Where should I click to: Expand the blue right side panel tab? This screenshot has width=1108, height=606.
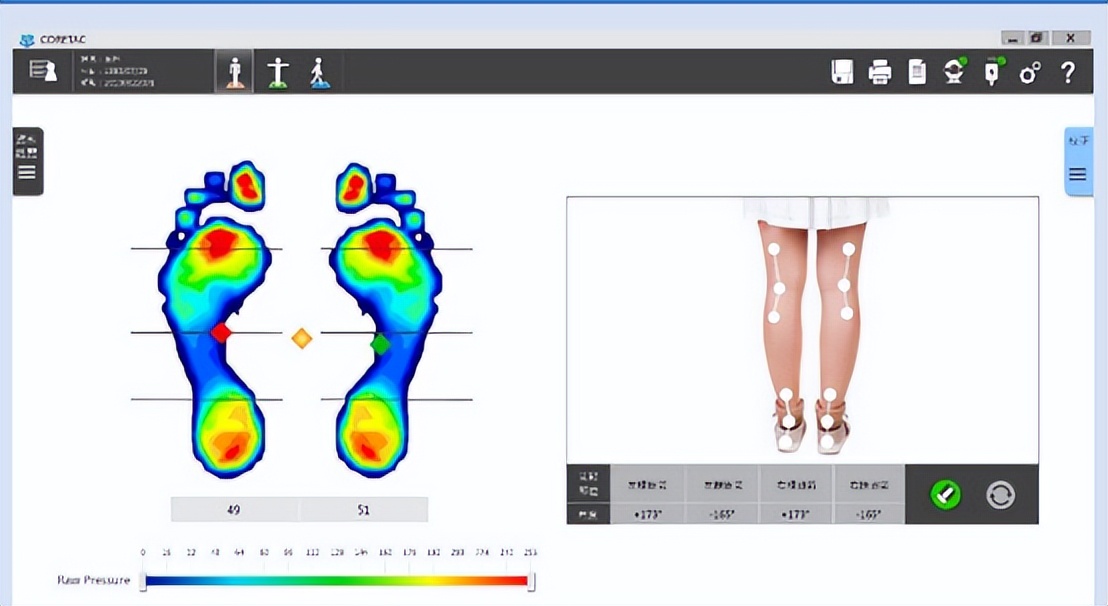tap(1078, 162)
